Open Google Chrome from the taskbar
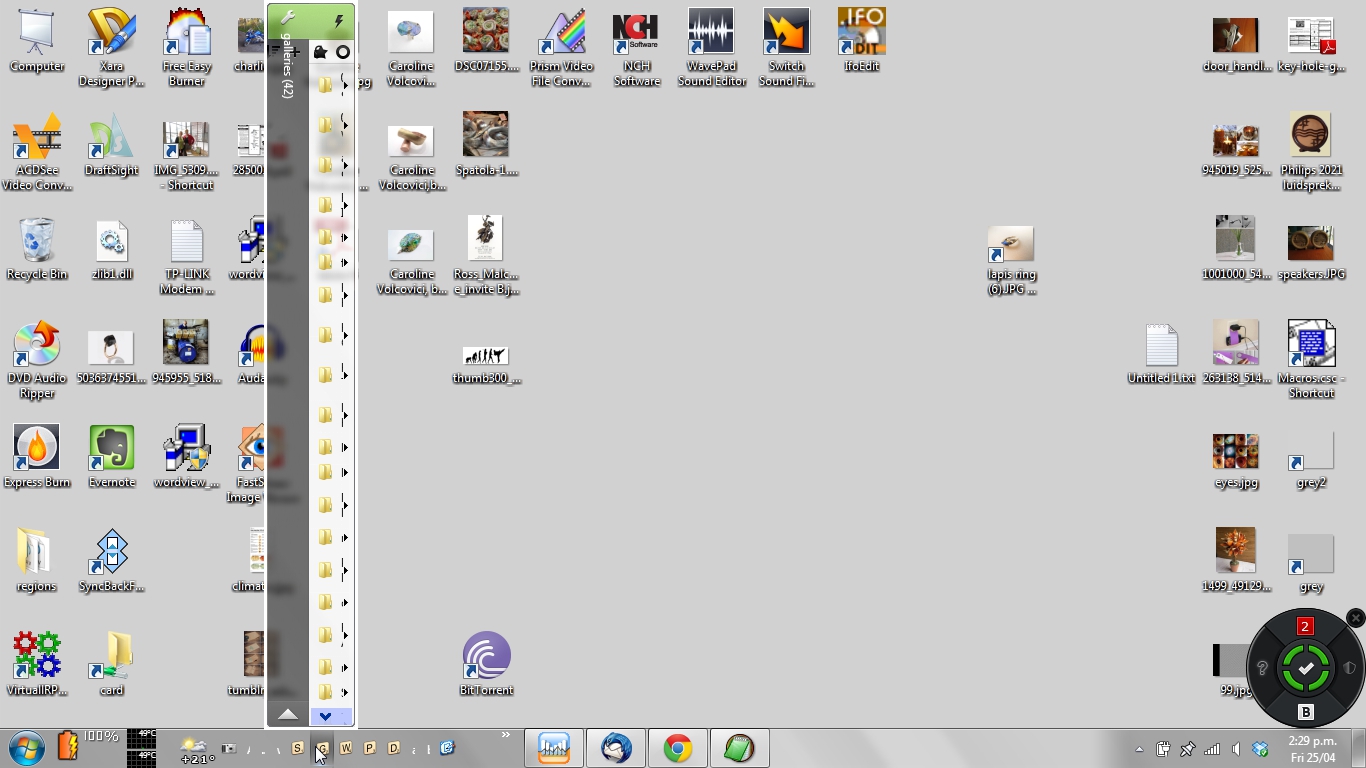This screenshot has width=1366, height=768. 678,748
